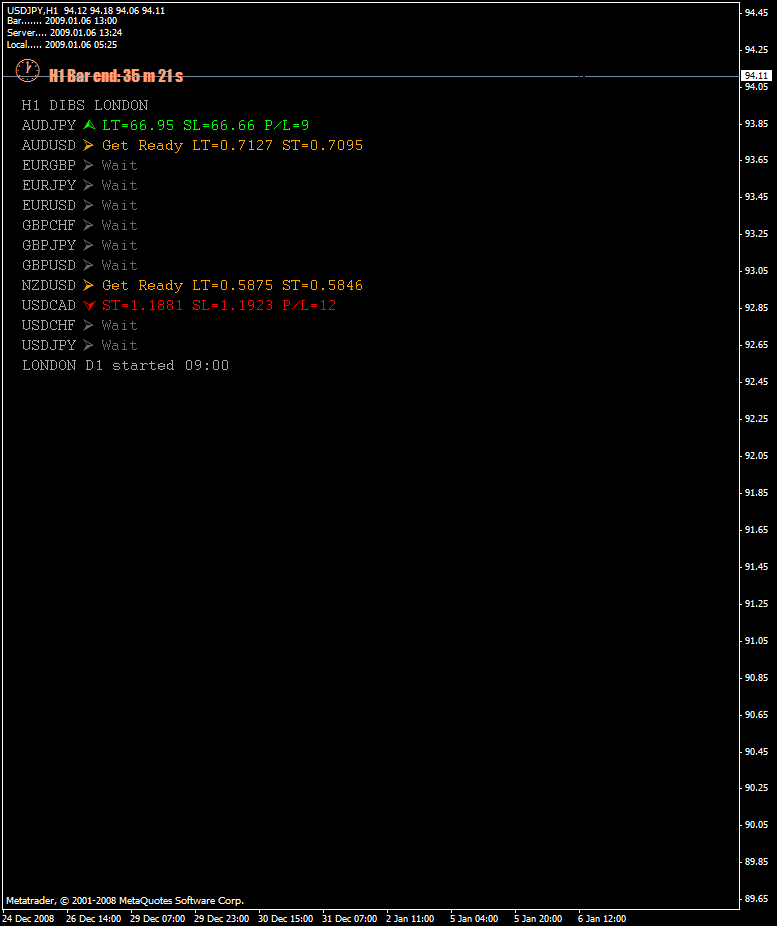
Task: Click the '24 Dec 2008' time axis label
Action: pyautogui.click(x=29, y=918)
